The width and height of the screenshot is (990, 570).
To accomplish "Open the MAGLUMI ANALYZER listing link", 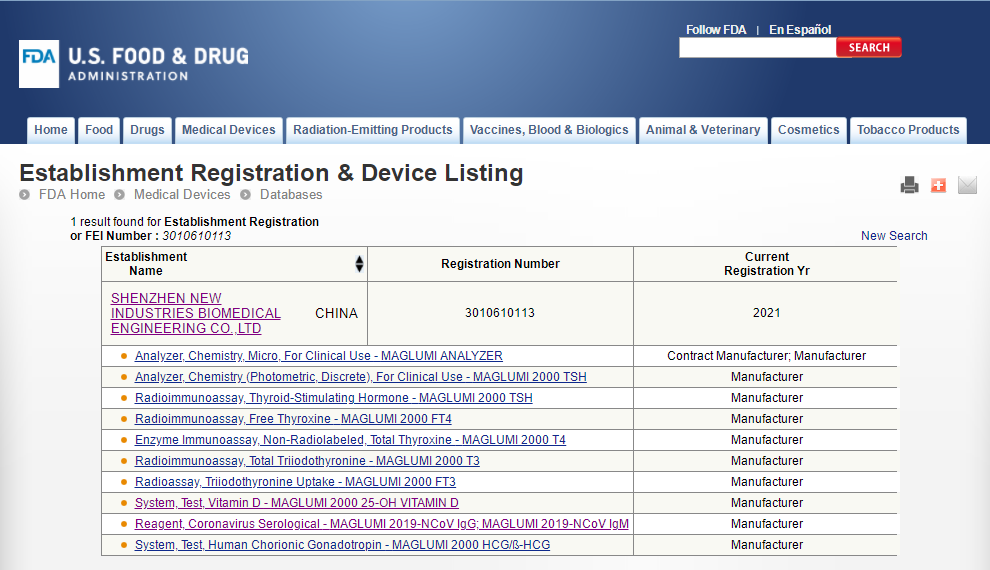I will (x=318, y=356).
